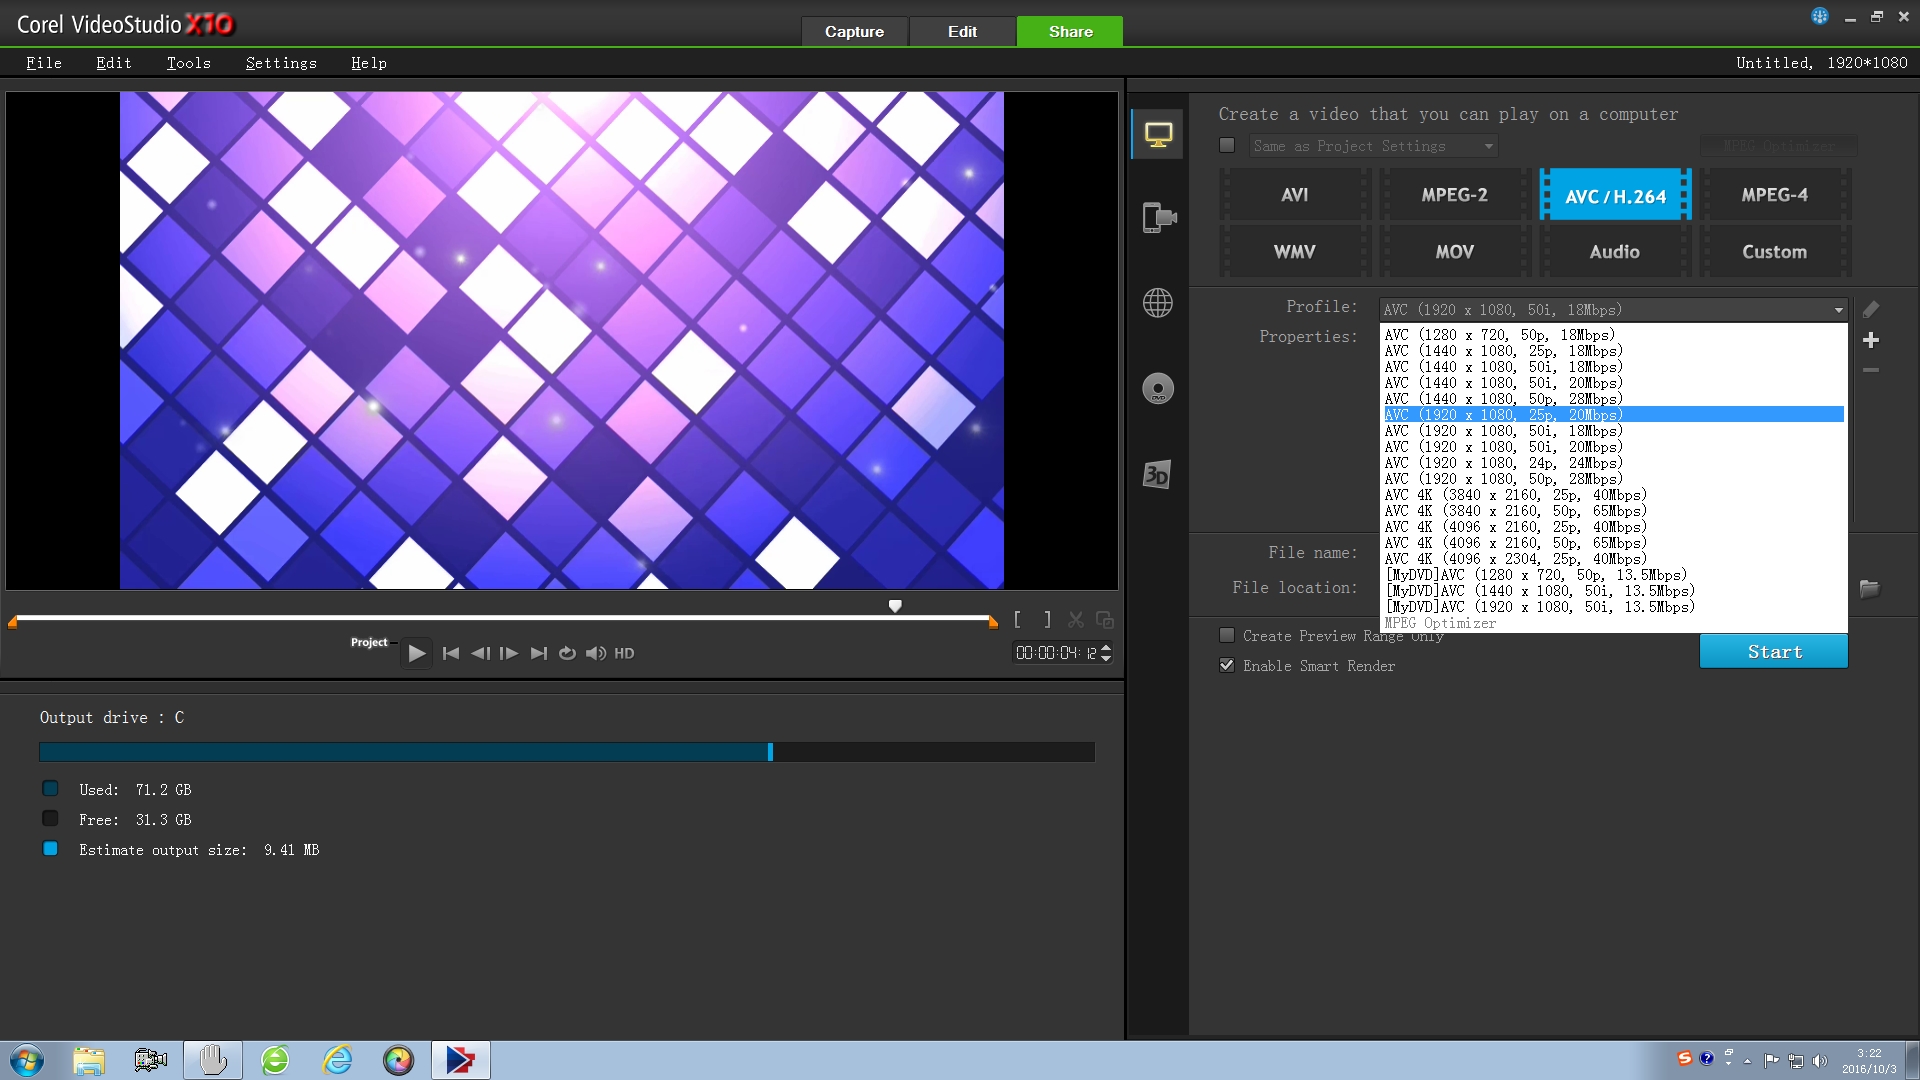Click the hand-icon app in the taskbar
The width and height of the screenshot is (1920, 1080).
tap(213, 1060)
